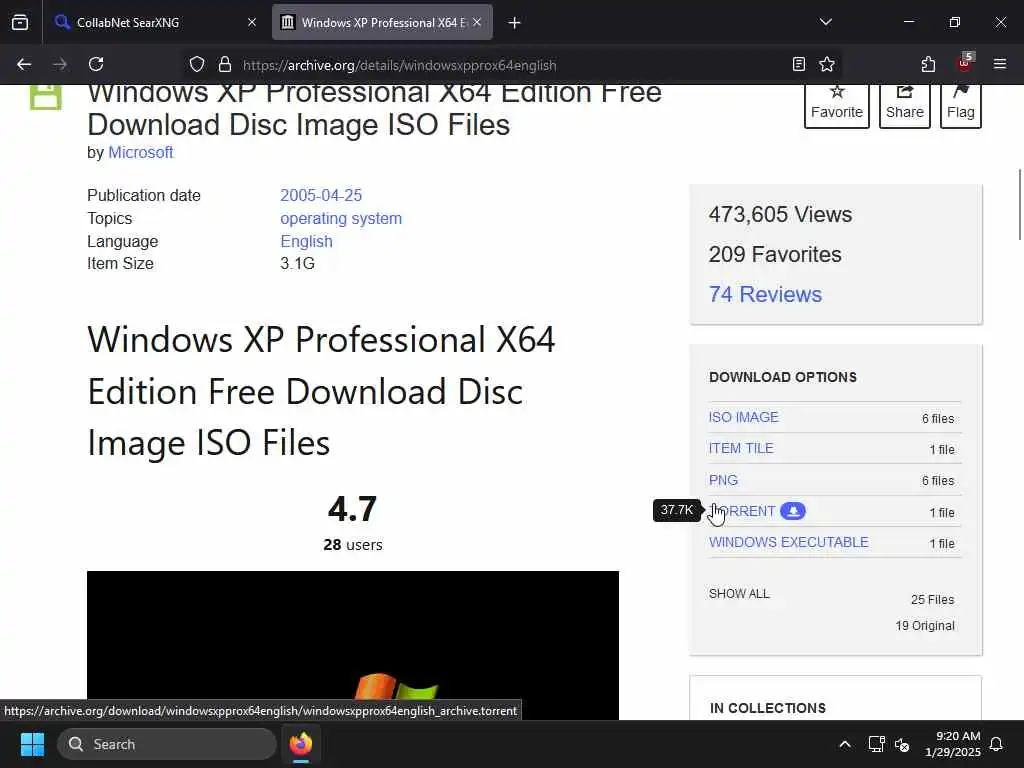1024x768 pixels.
Task: Open the notifications bell icon
Action: click(997, 744)
